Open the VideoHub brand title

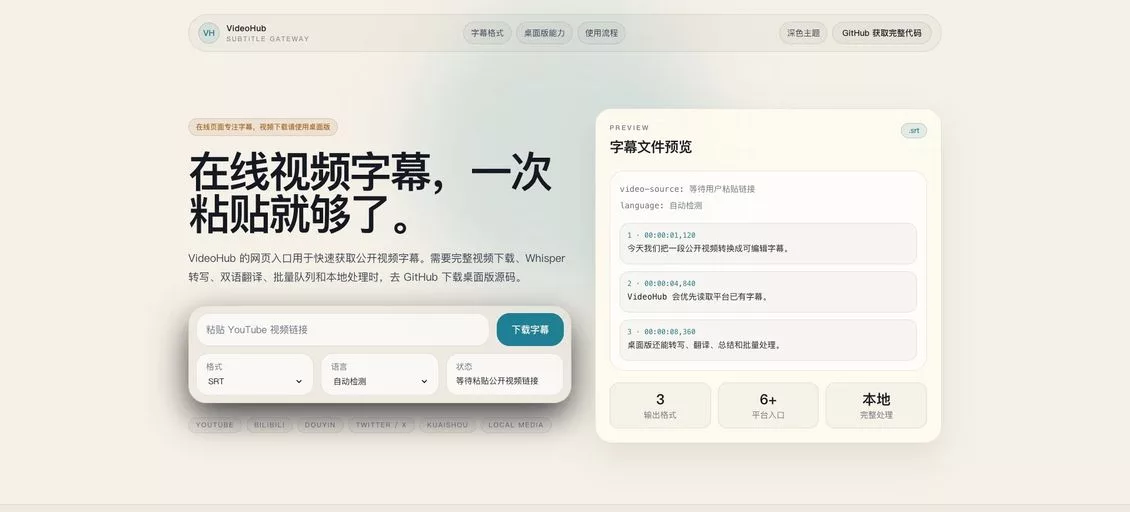click(246, 28)
